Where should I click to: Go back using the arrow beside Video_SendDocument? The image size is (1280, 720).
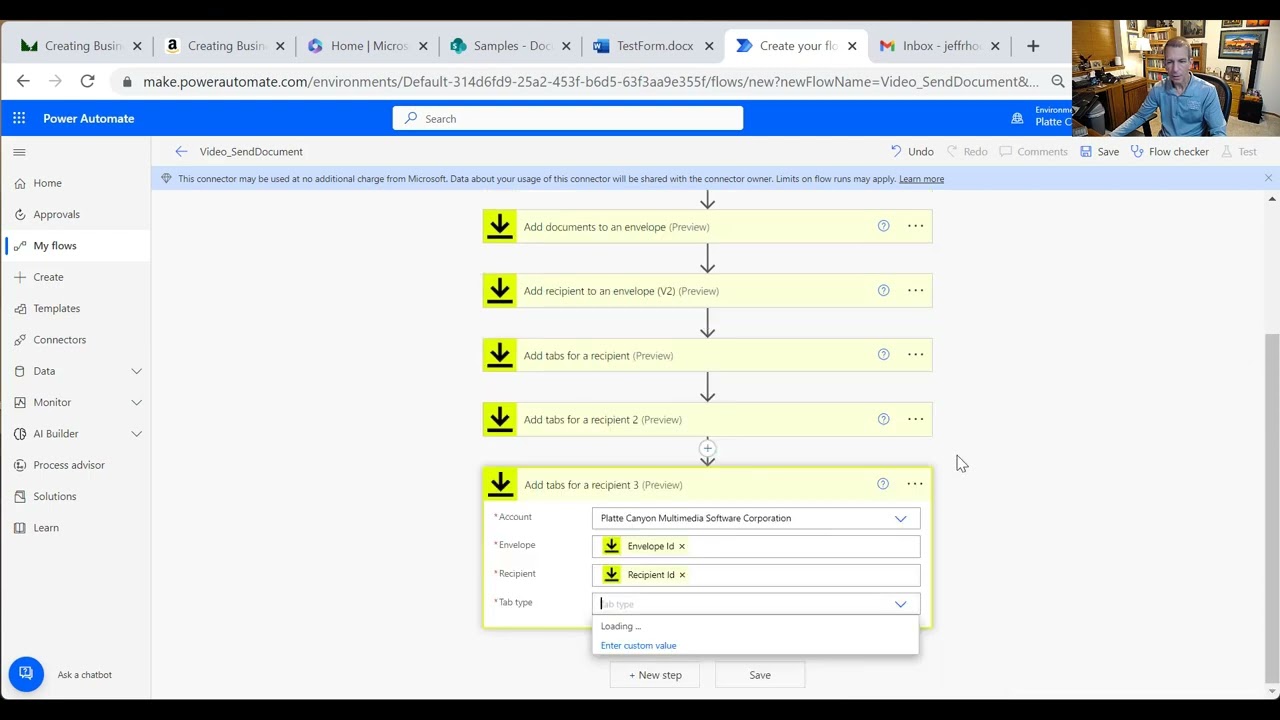click(x=181, y=152)
